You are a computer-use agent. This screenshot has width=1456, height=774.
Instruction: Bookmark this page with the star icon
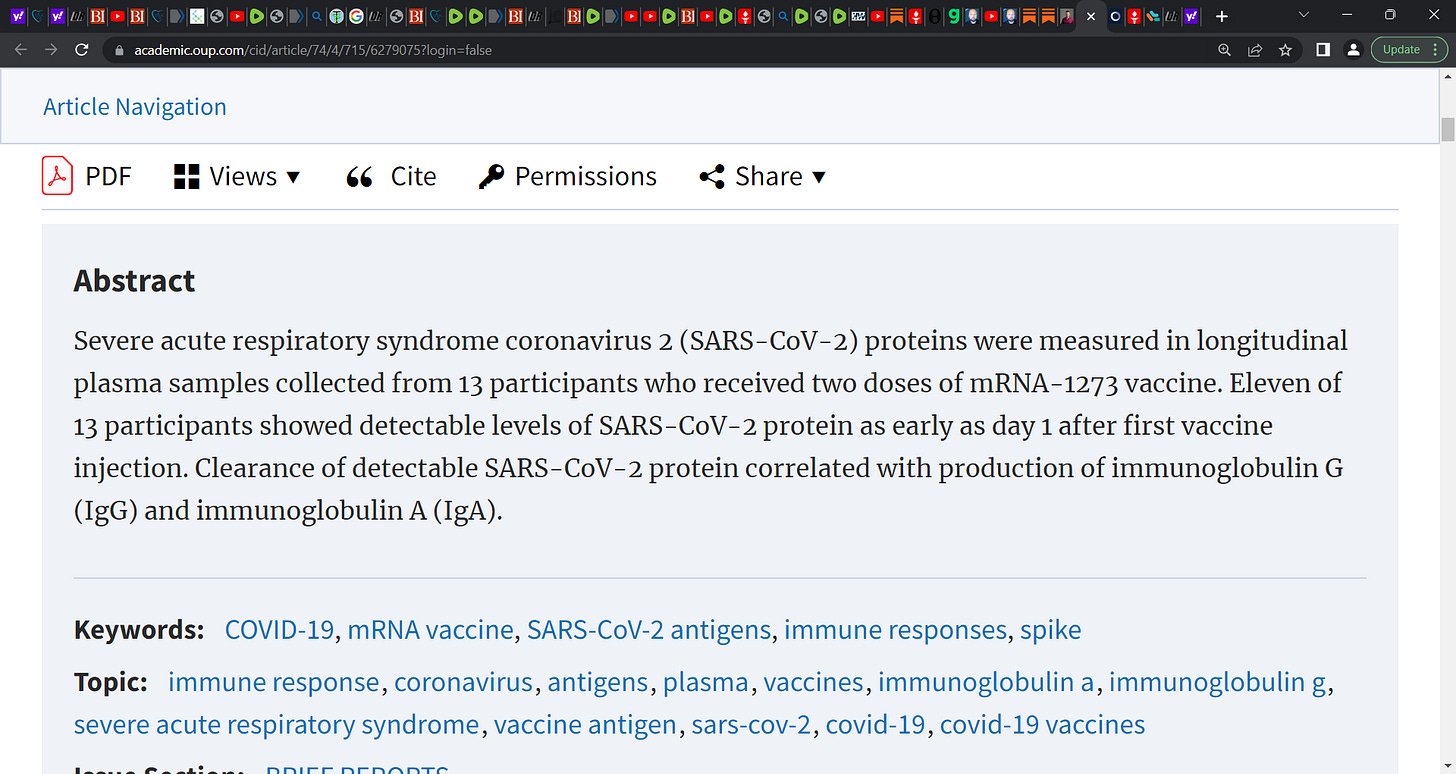click(x=1286, y=49)
